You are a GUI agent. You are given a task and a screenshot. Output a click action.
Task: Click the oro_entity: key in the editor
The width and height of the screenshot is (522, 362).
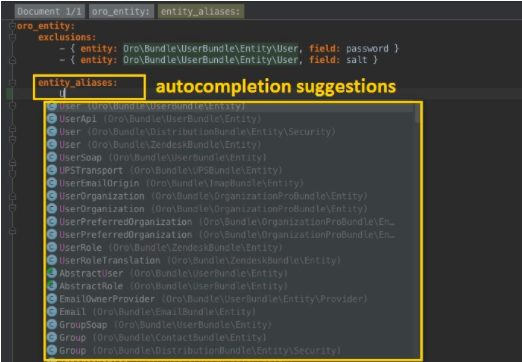click(46, 26)
